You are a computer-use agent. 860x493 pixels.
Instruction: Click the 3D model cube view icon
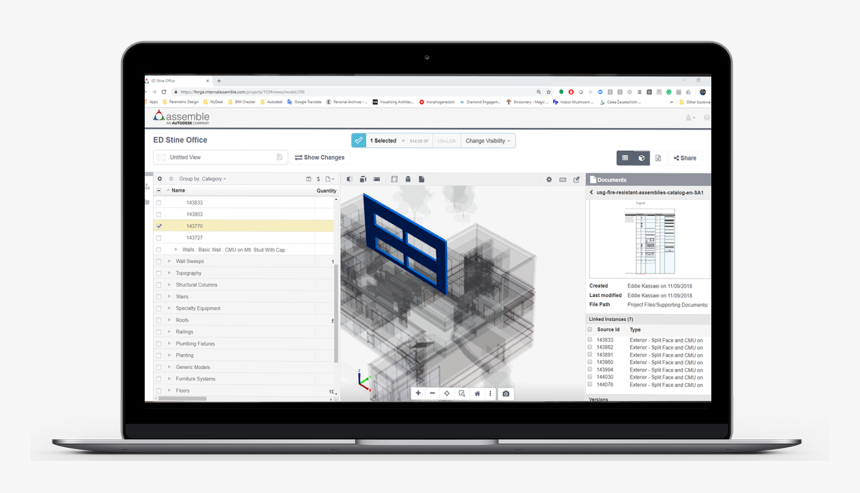coord(642,158)
